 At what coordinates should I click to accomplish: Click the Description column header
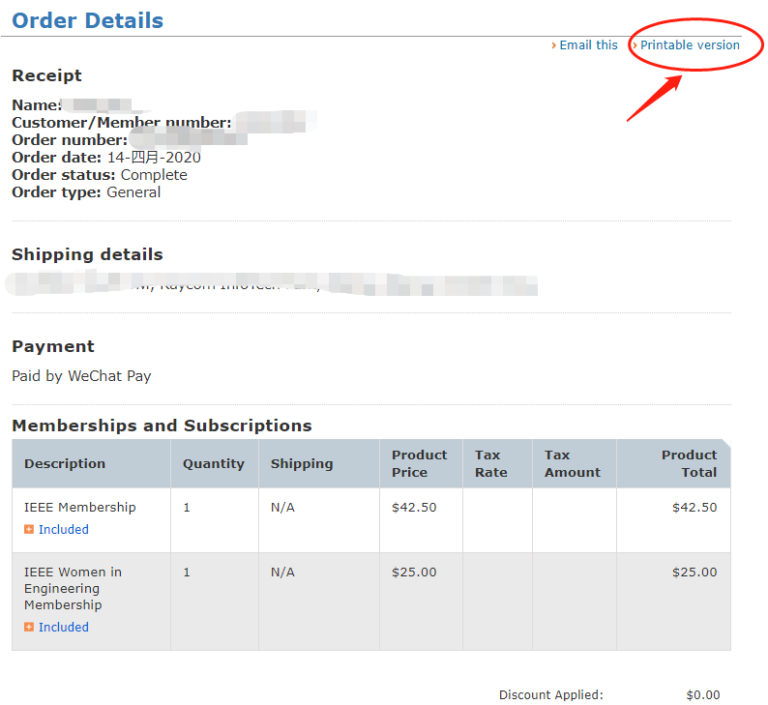[x=65, y=464]
